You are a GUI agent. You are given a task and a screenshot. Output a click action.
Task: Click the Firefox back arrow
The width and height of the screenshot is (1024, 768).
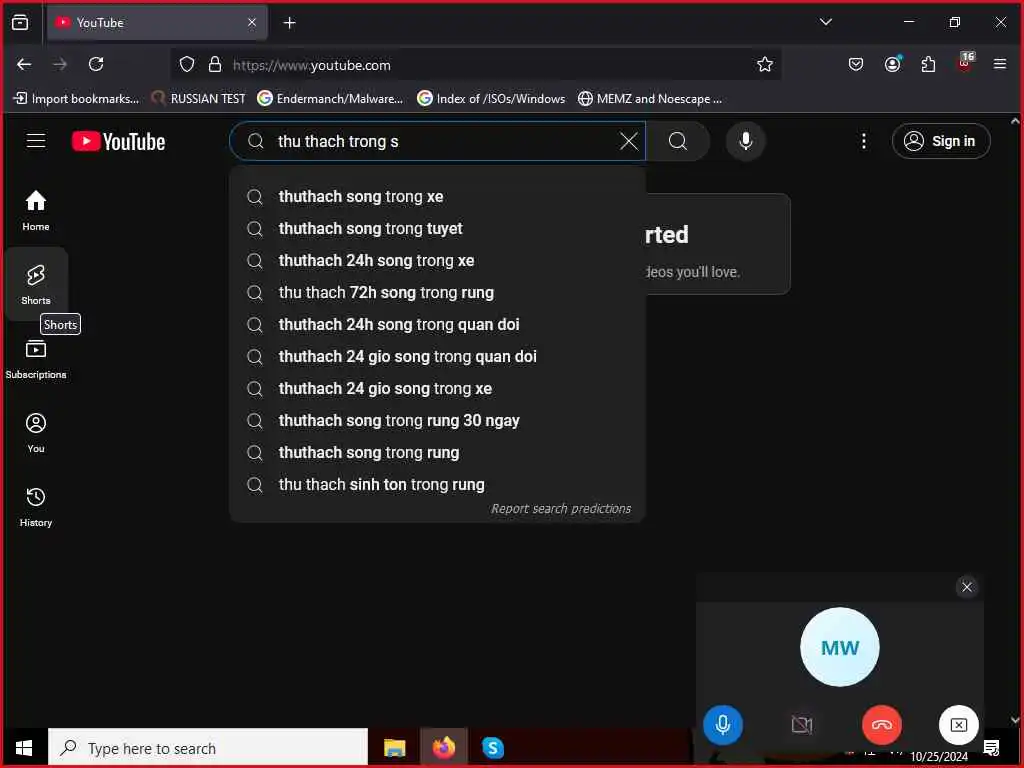click(24, 64)
